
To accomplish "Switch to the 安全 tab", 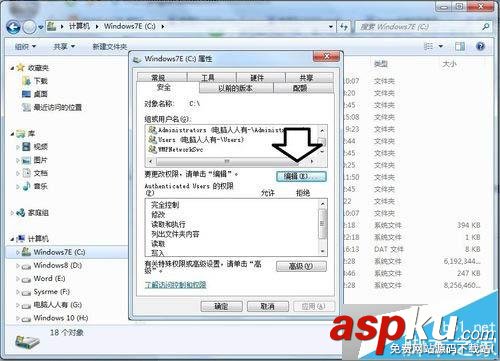I will (x=168, y=87).
